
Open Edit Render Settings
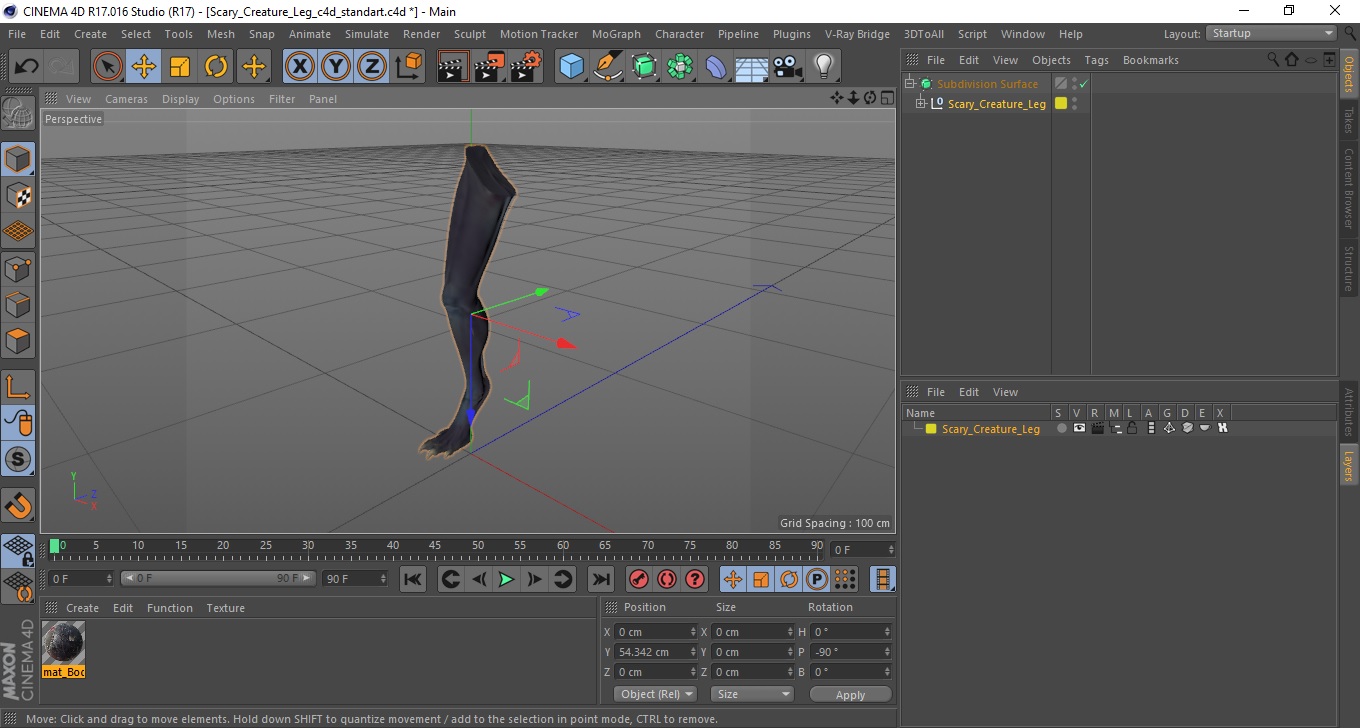pyautogui.click(x=525, y=67)
